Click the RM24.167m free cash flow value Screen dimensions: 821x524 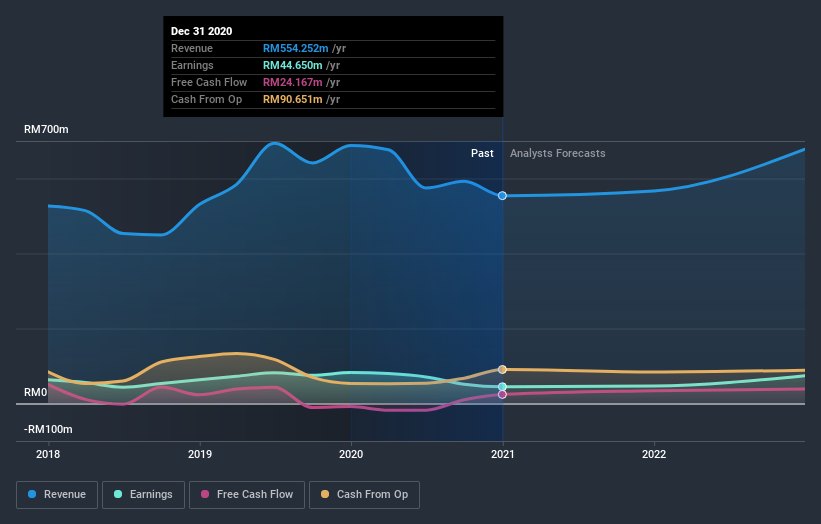pyautogui.click(x=293, y=82)
